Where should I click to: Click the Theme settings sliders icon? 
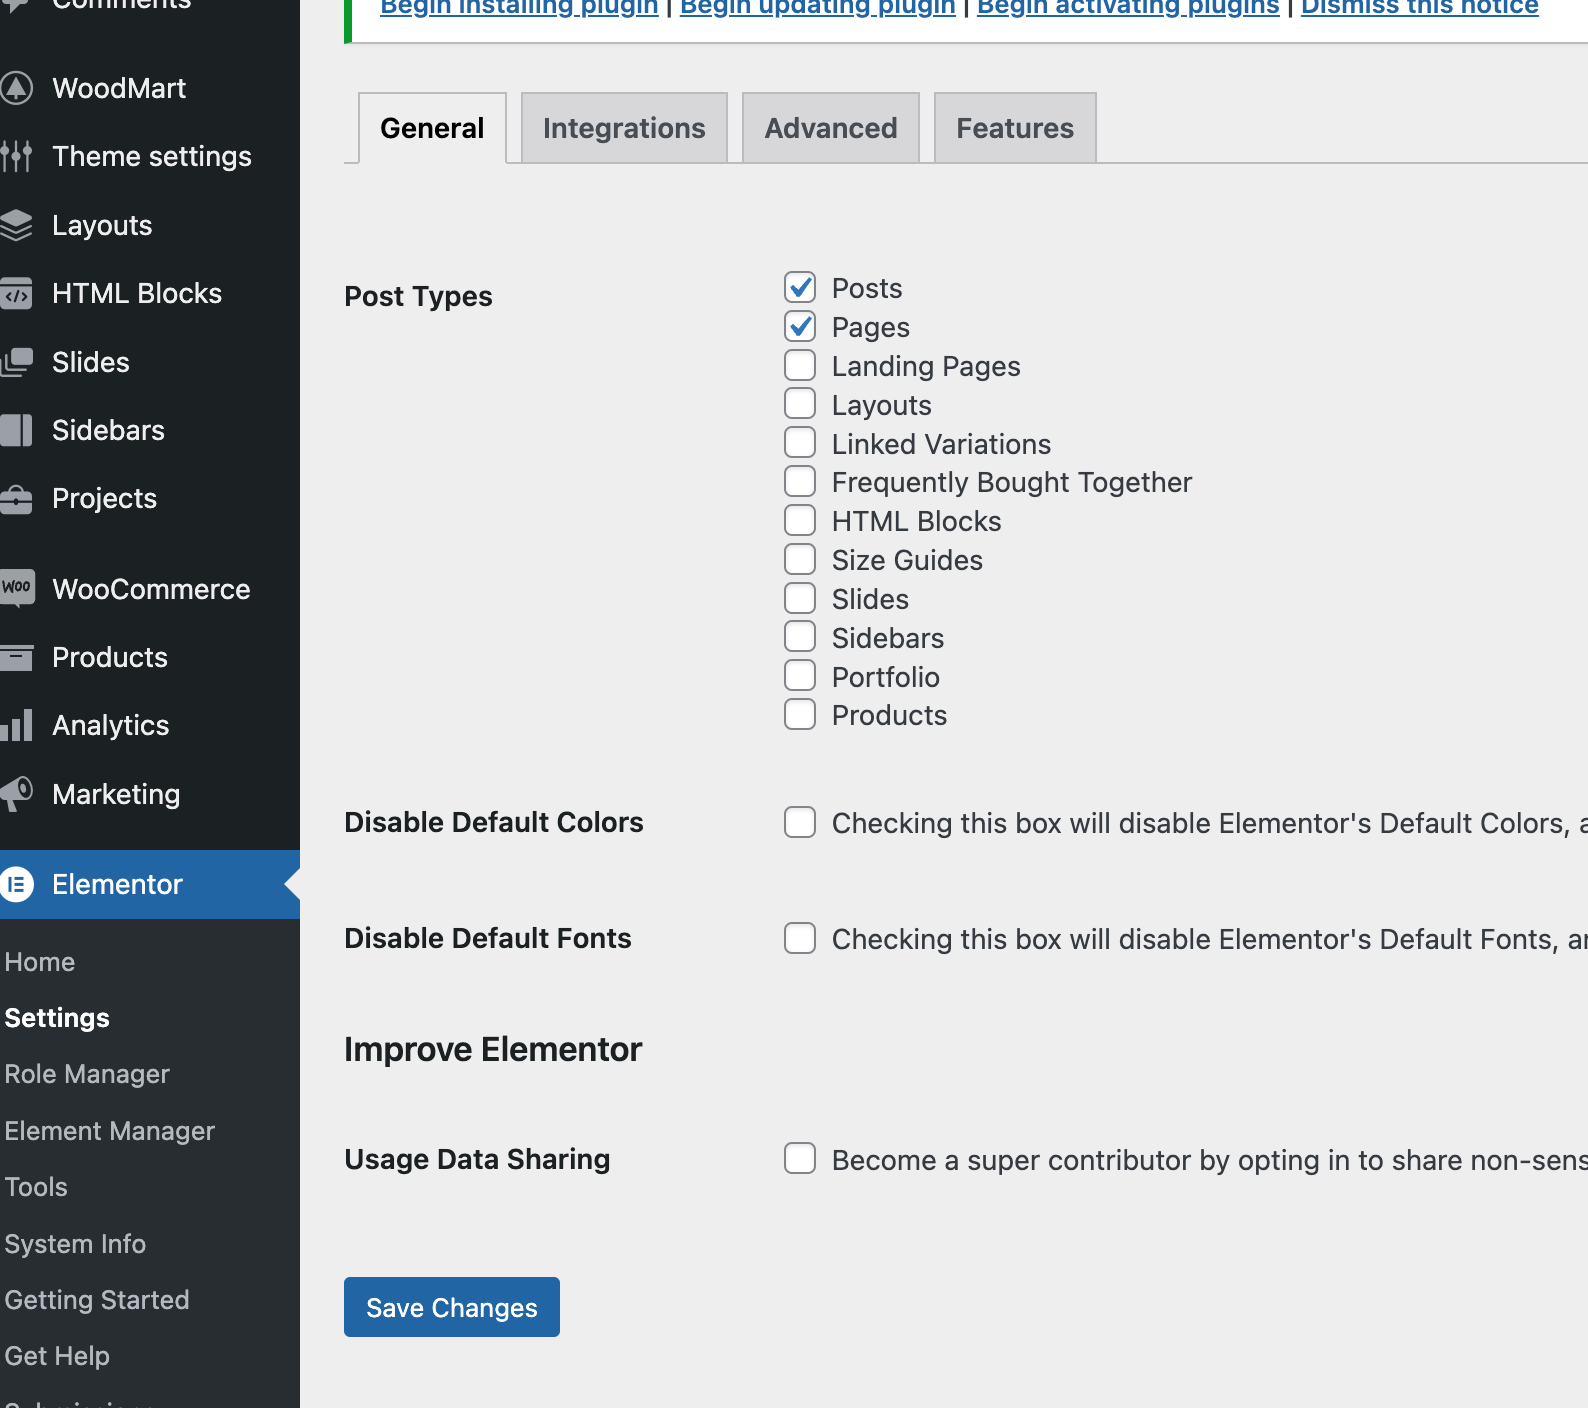coord(16,156)
